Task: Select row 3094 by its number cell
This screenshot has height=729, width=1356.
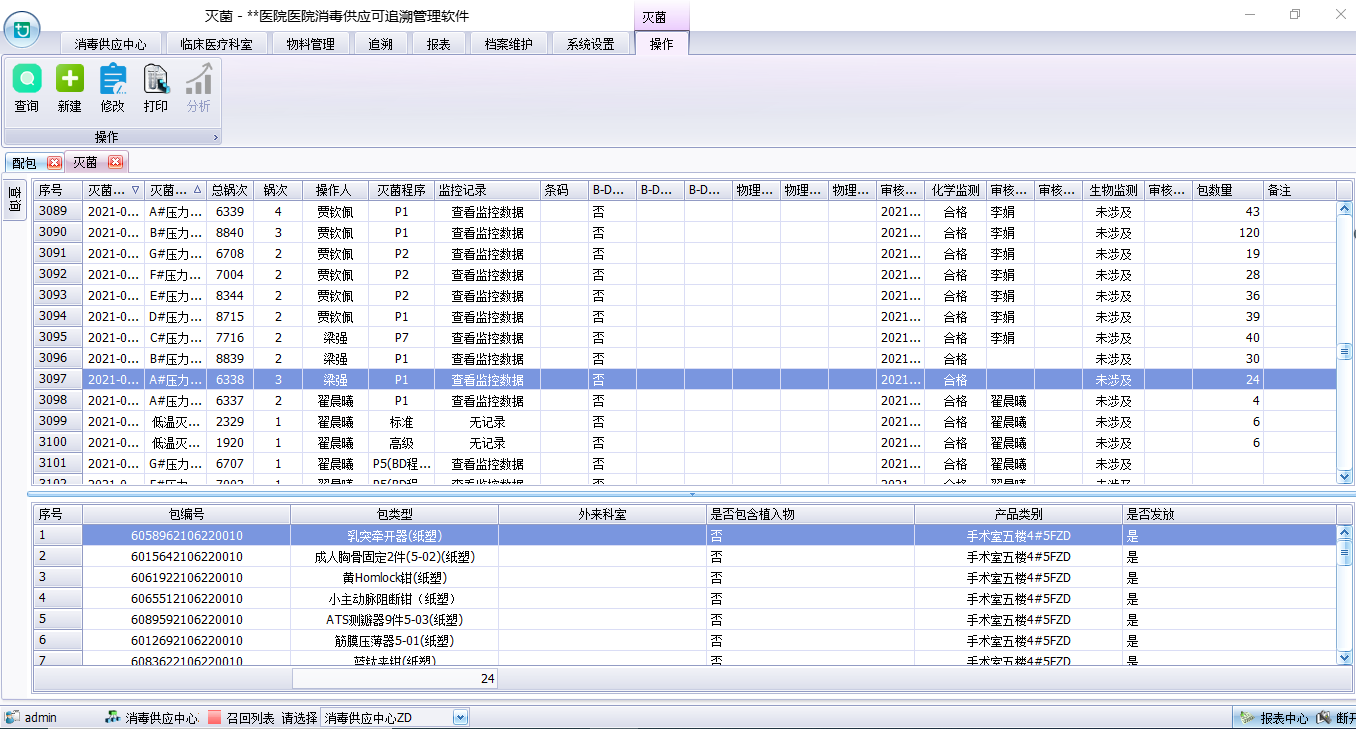Action: coord(58,317)
